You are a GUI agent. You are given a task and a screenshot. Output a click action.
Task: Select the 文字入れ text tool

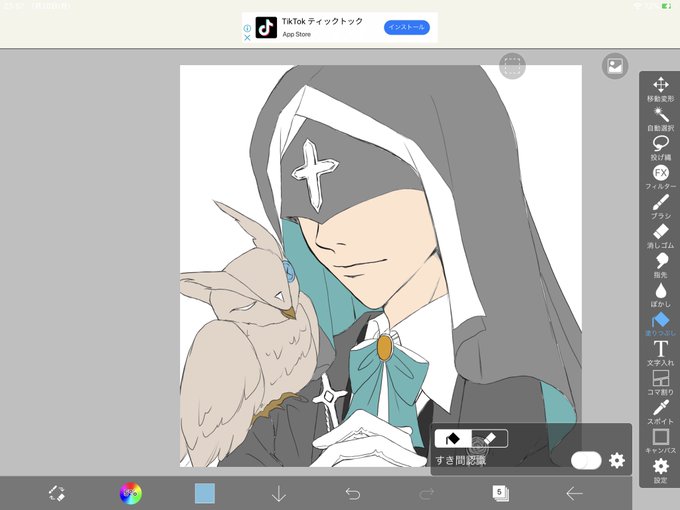click(x=660, y=353)
